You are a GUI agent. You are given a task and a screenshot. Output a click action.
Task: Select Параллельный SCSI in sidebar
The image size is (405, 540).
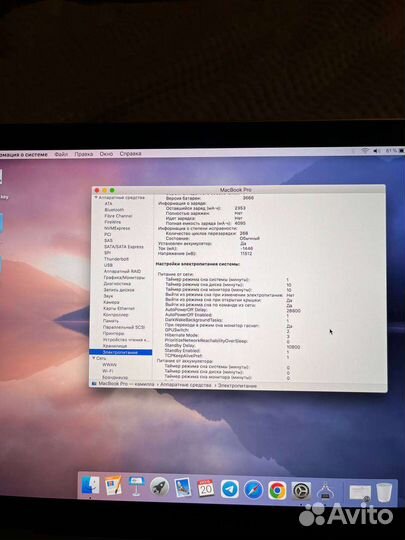tap(124, 327)
